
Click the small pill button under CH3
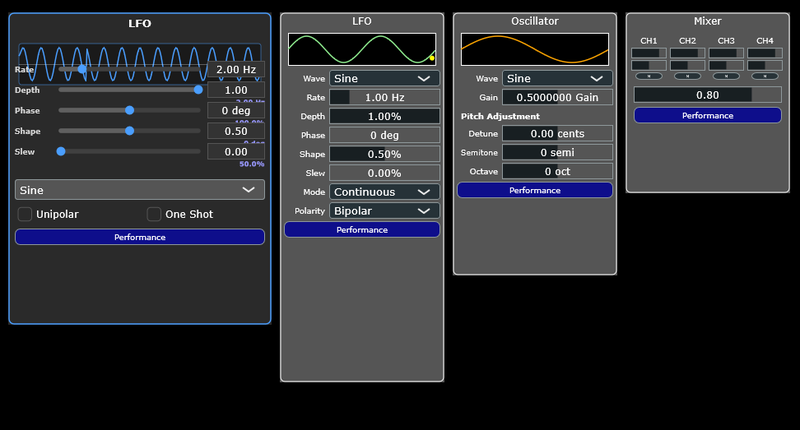tap(726, 75)
